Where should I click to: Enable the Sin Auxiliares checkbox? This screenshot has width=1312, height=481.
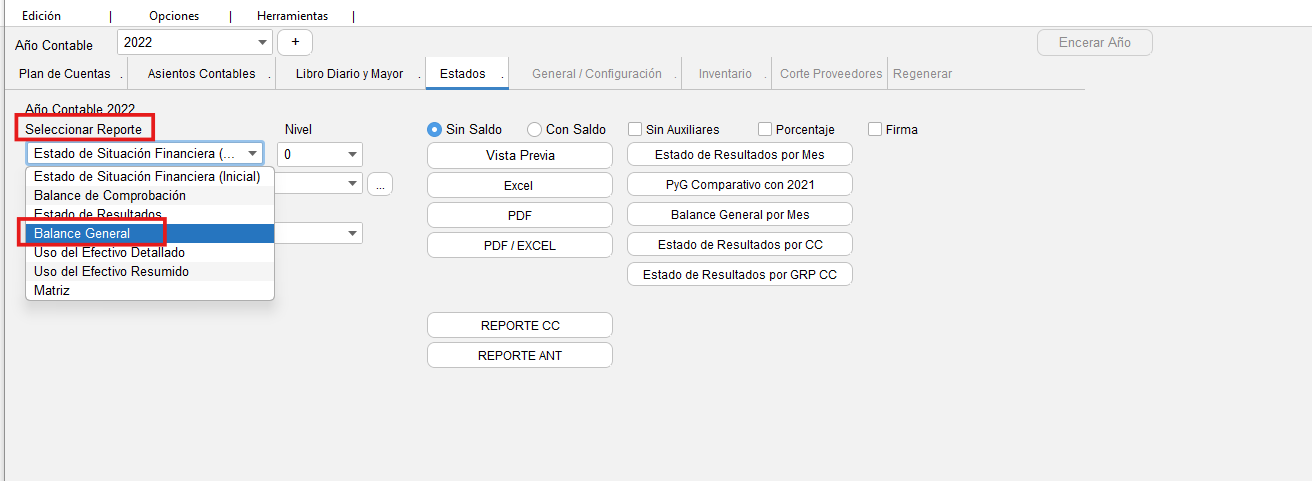tap(635, 129)
